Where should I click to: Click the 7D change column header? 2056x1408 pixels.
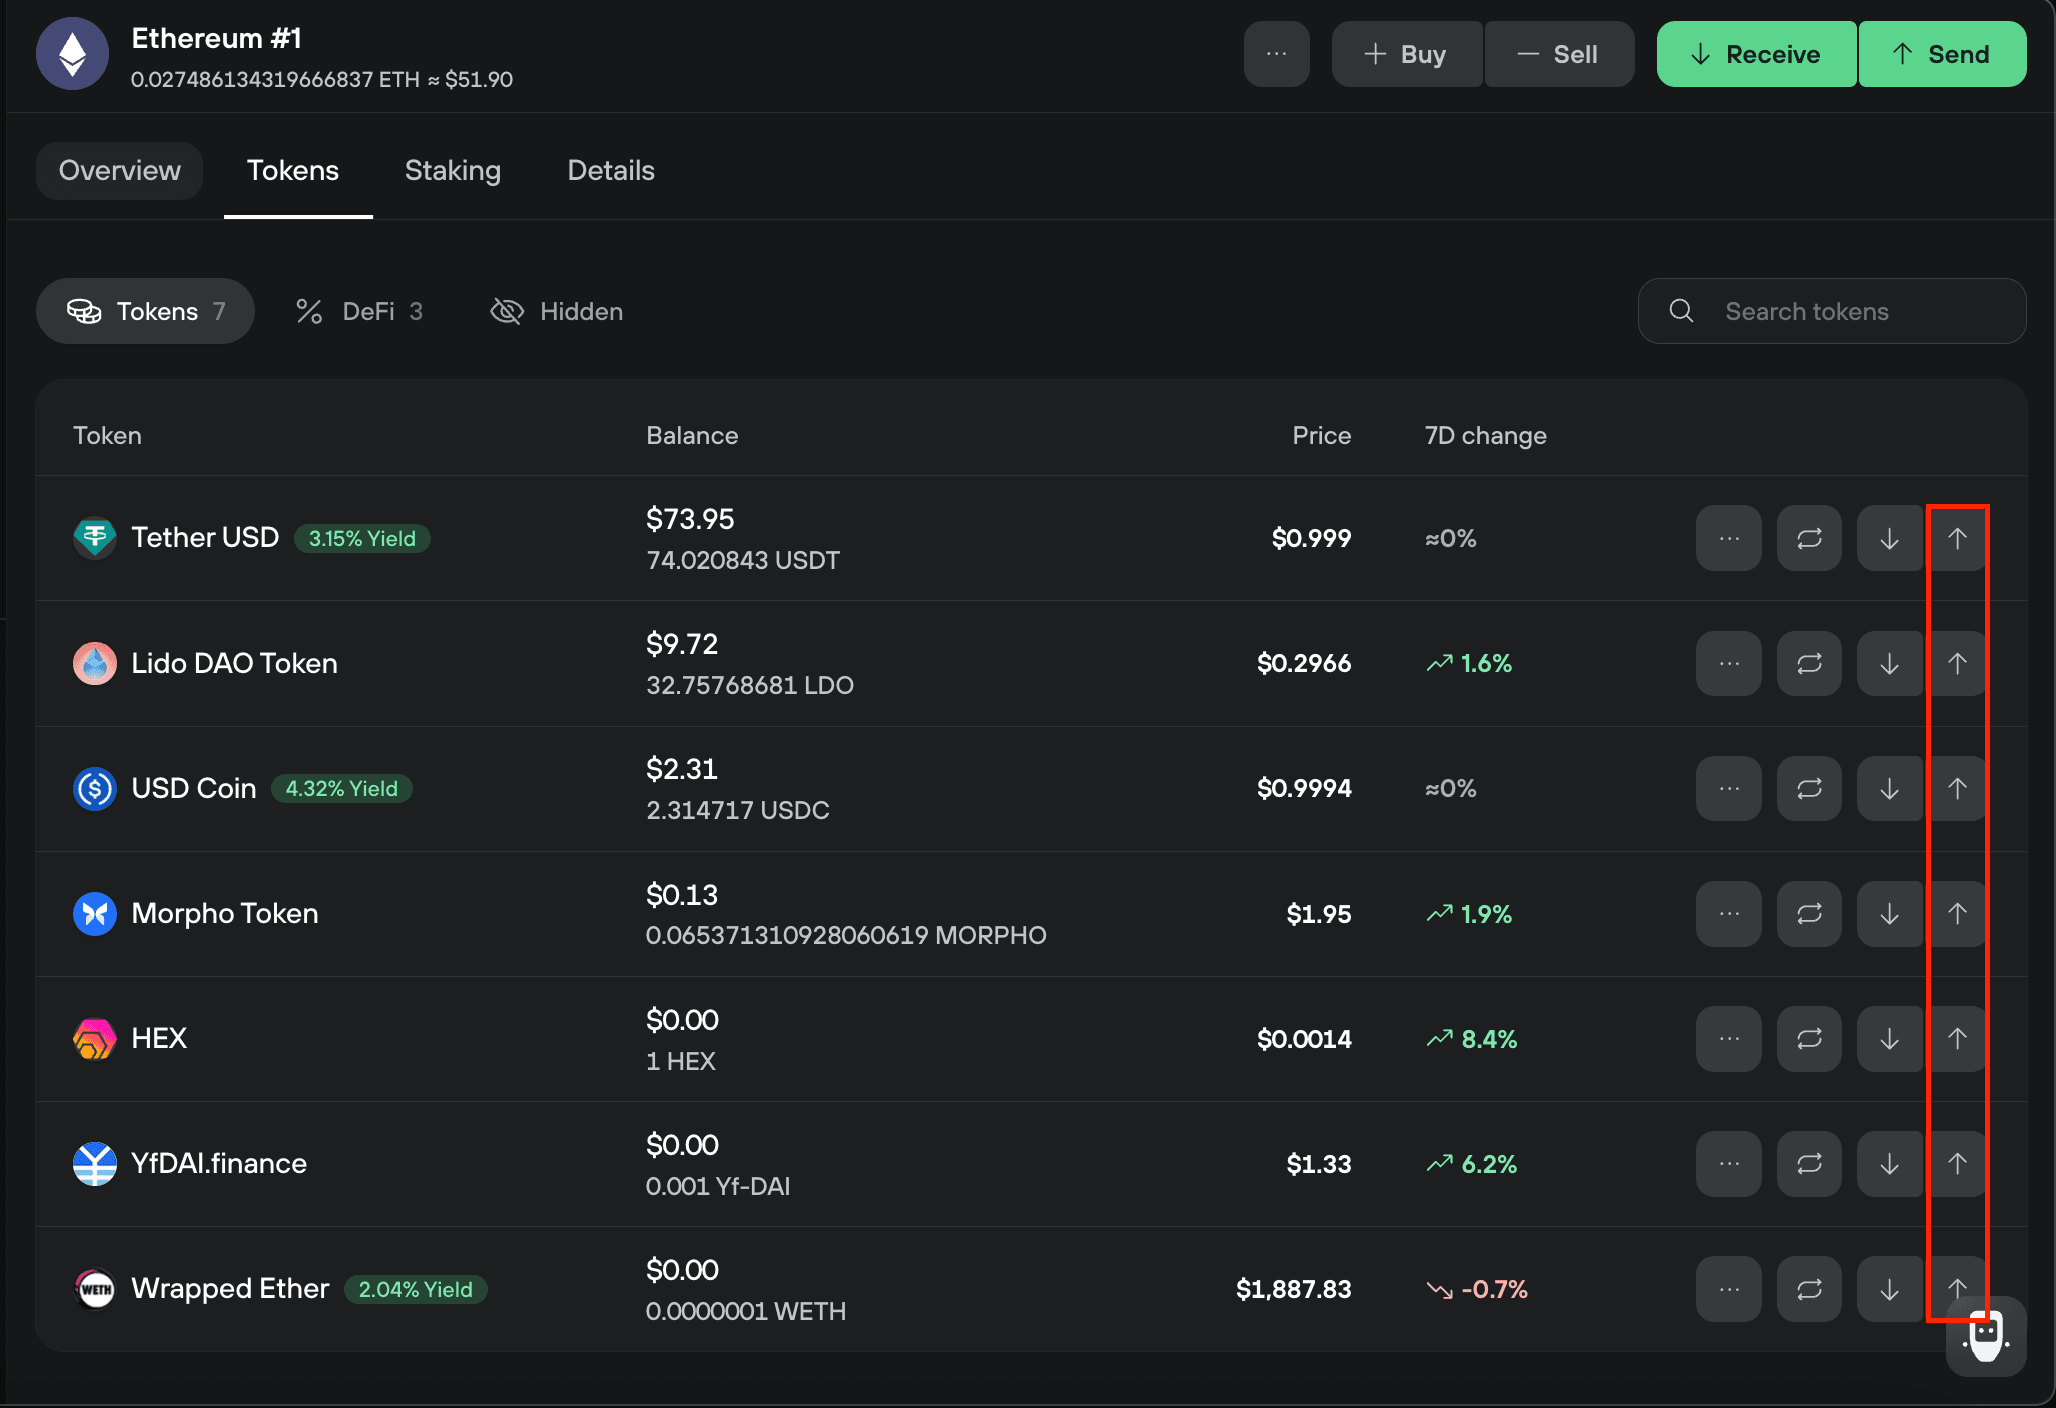[1485, 435]
